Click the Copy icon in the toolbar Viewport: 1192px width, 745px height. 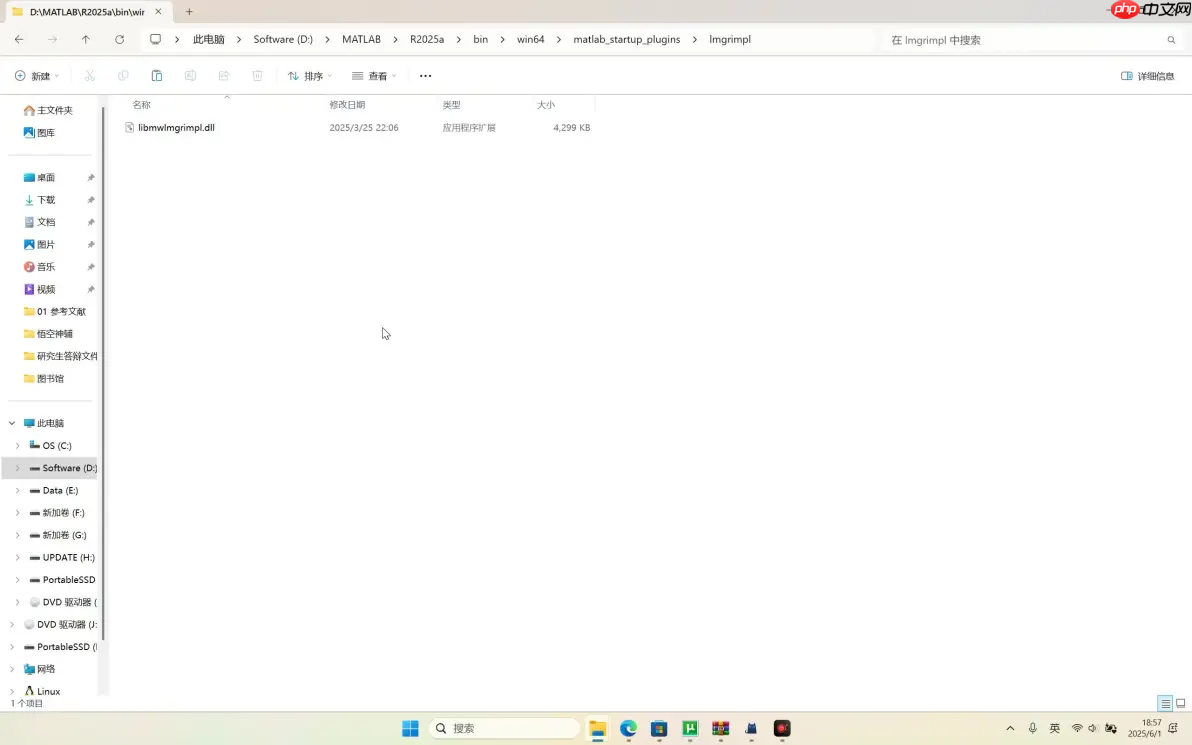point(124,75)
